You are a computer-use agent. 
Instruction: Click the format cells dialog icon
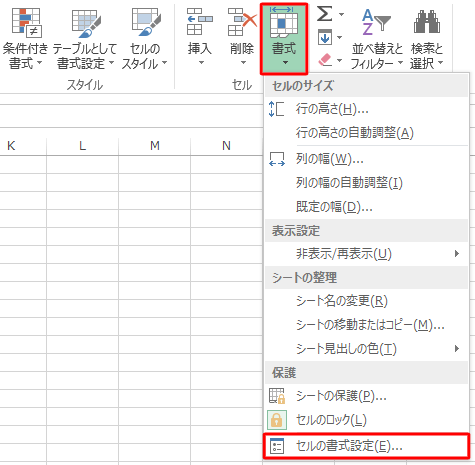[x=277, y=446]
